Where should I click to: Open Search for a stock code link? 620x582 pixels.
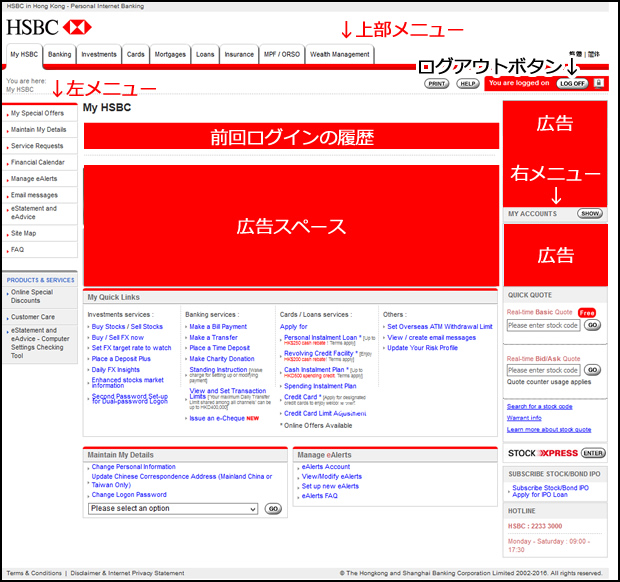pyautogui.click(x=539, y=406)
